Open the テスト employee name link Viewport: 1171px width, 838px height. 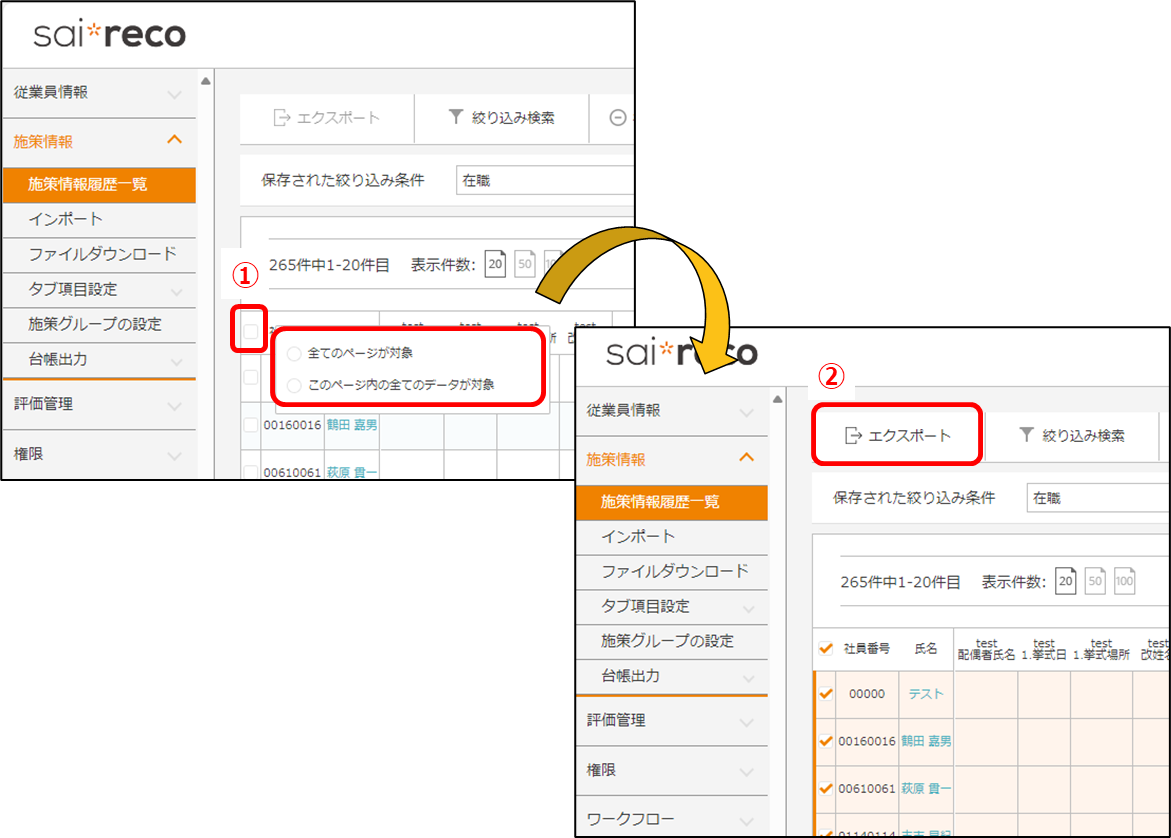point(926,694)
